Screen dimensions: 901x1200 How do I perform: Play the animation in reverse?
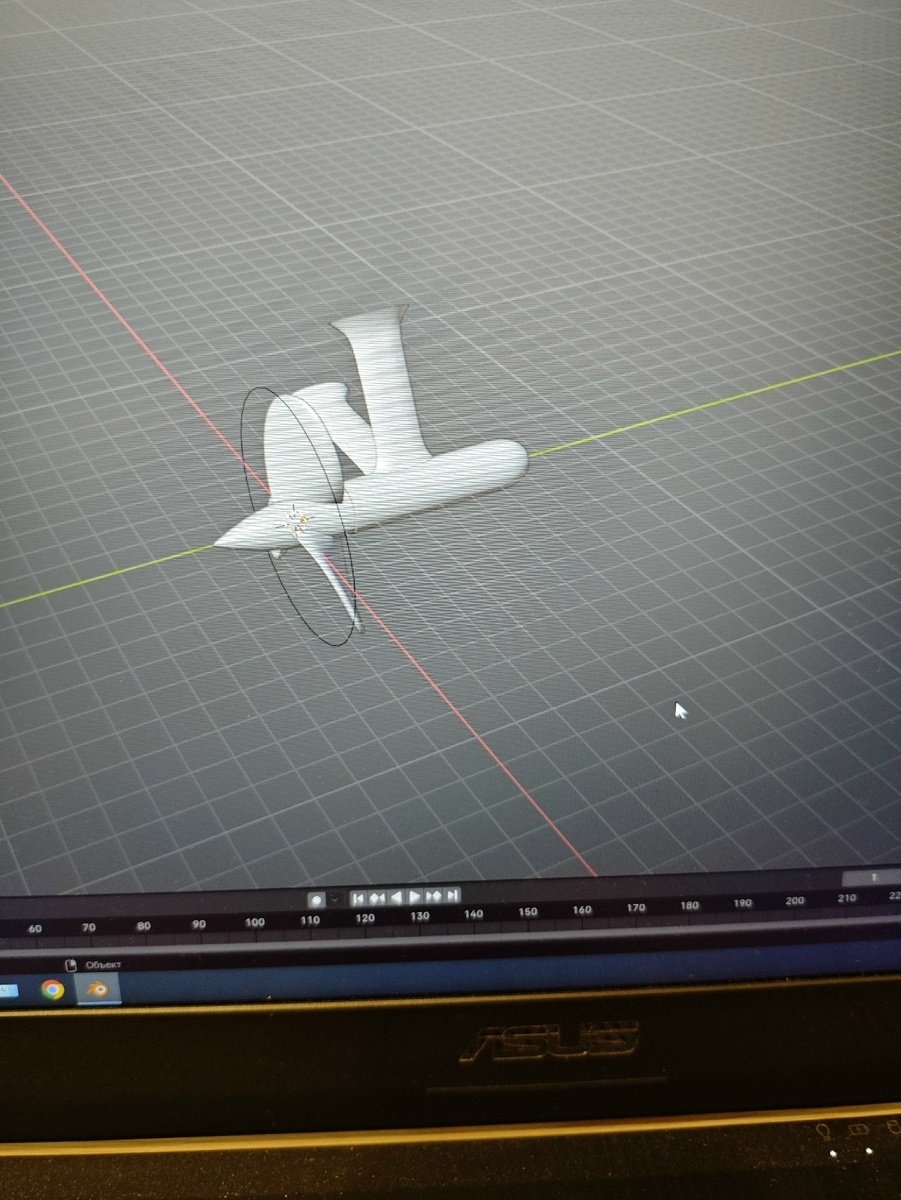click(x=396, y=897)
